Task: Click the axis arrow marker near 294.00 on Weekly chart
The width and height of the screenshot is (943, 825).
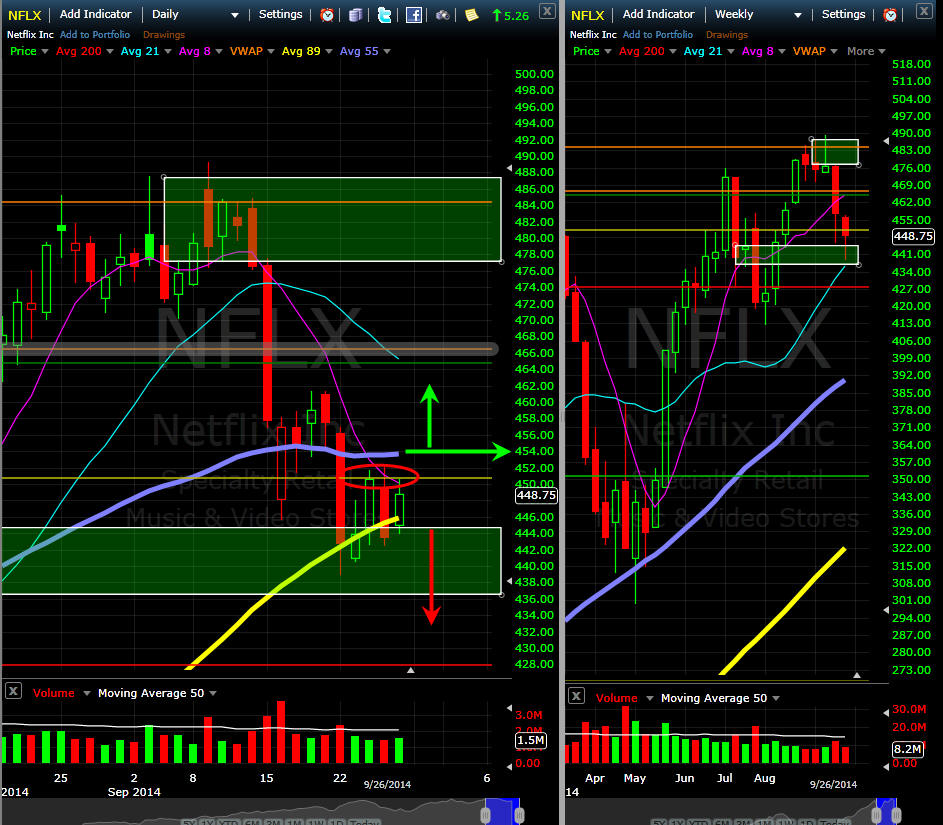Action: (x=886, y=610)
